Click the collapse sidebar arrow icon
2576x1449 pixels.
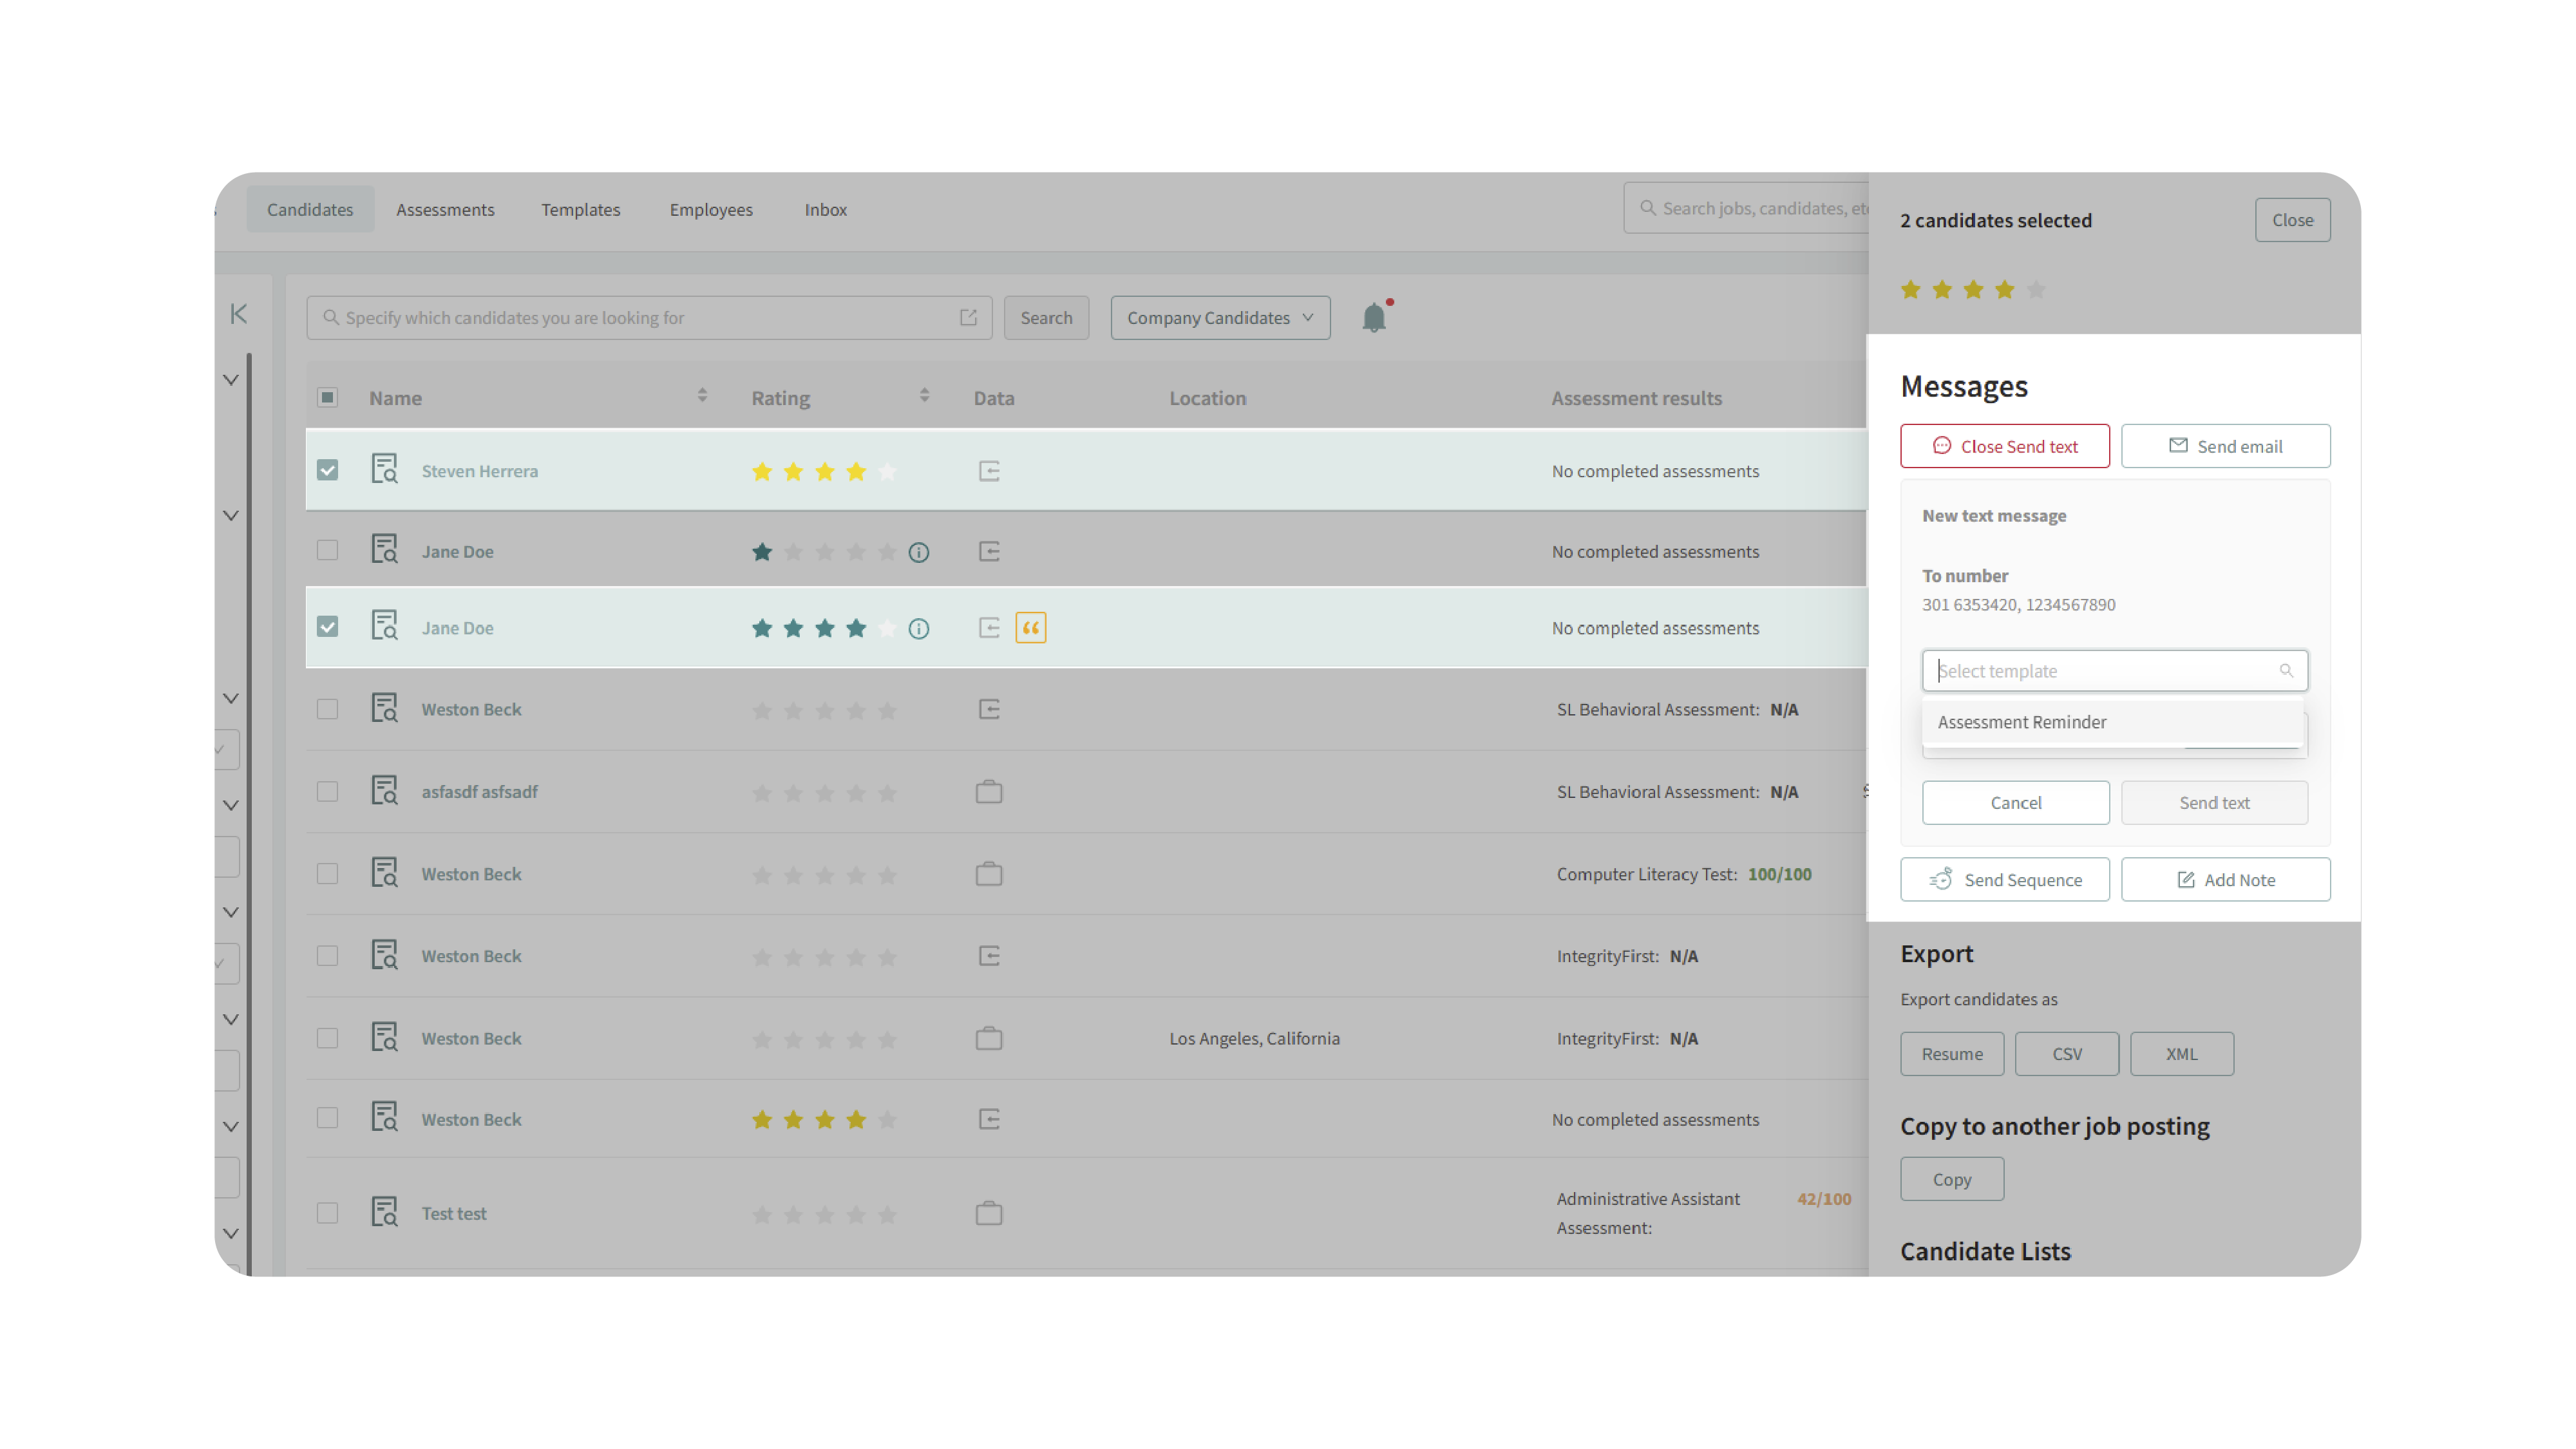238,314
